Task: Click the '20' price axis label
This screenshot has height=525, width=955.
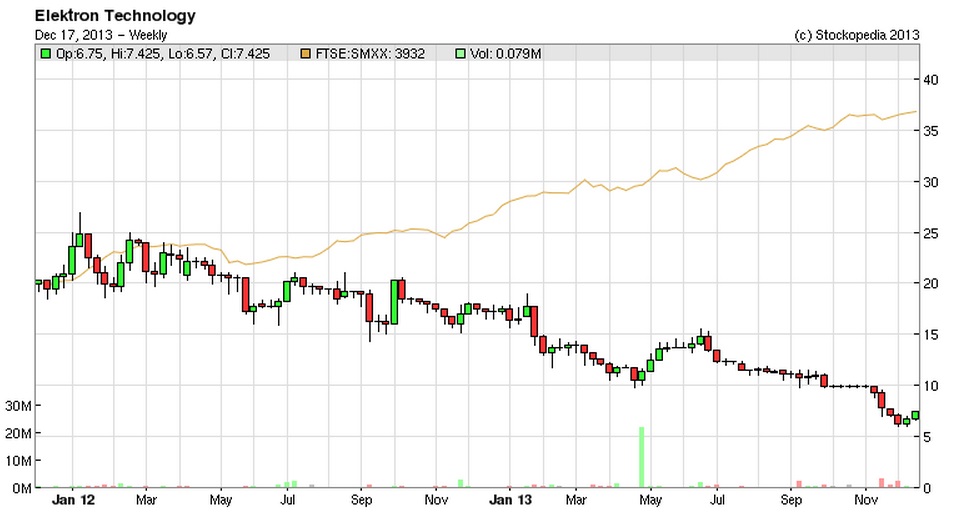Action: point(931,284)
